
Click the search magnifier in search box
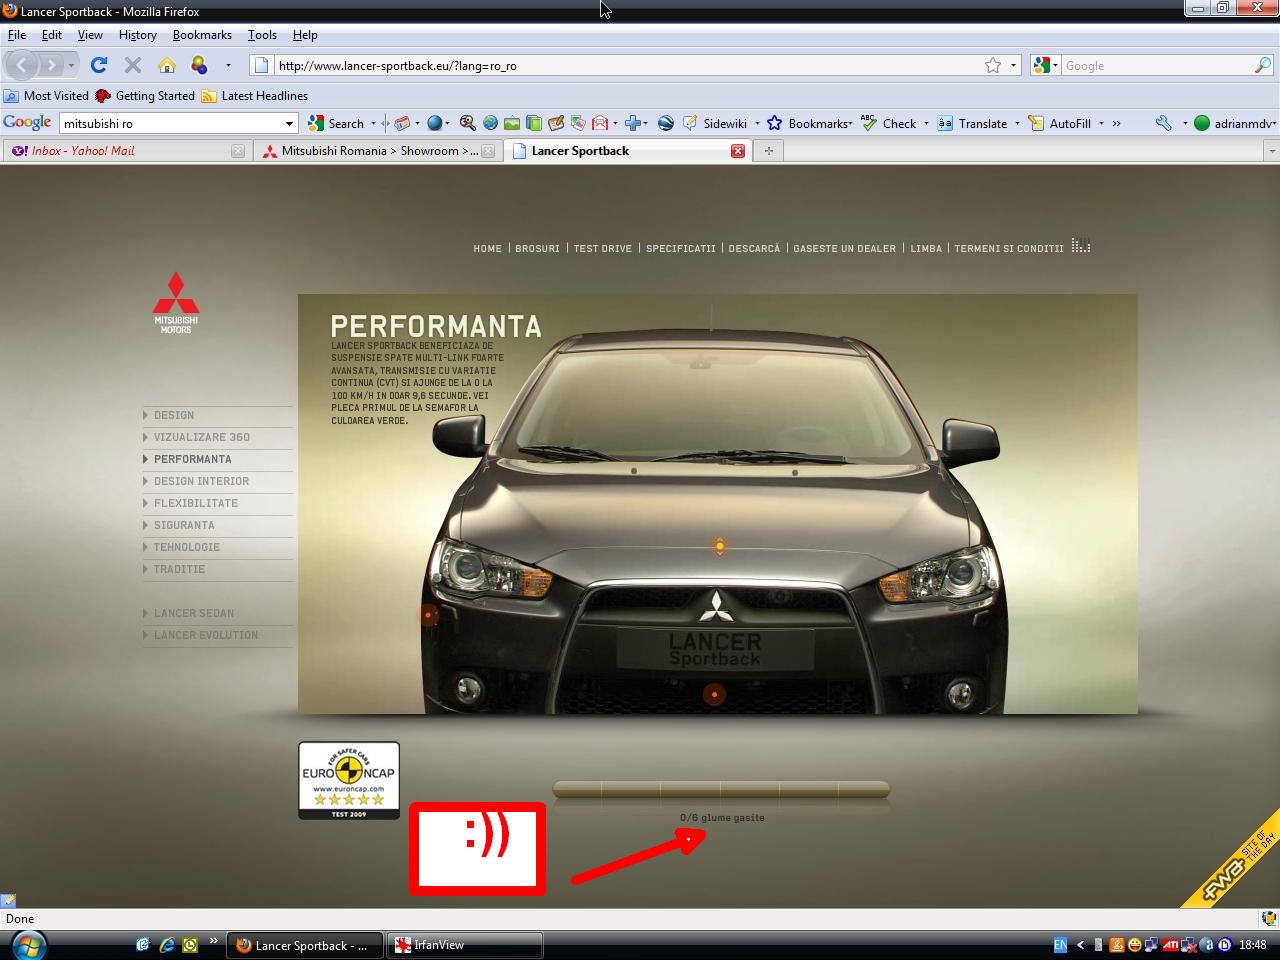[x=1263, y=65]
